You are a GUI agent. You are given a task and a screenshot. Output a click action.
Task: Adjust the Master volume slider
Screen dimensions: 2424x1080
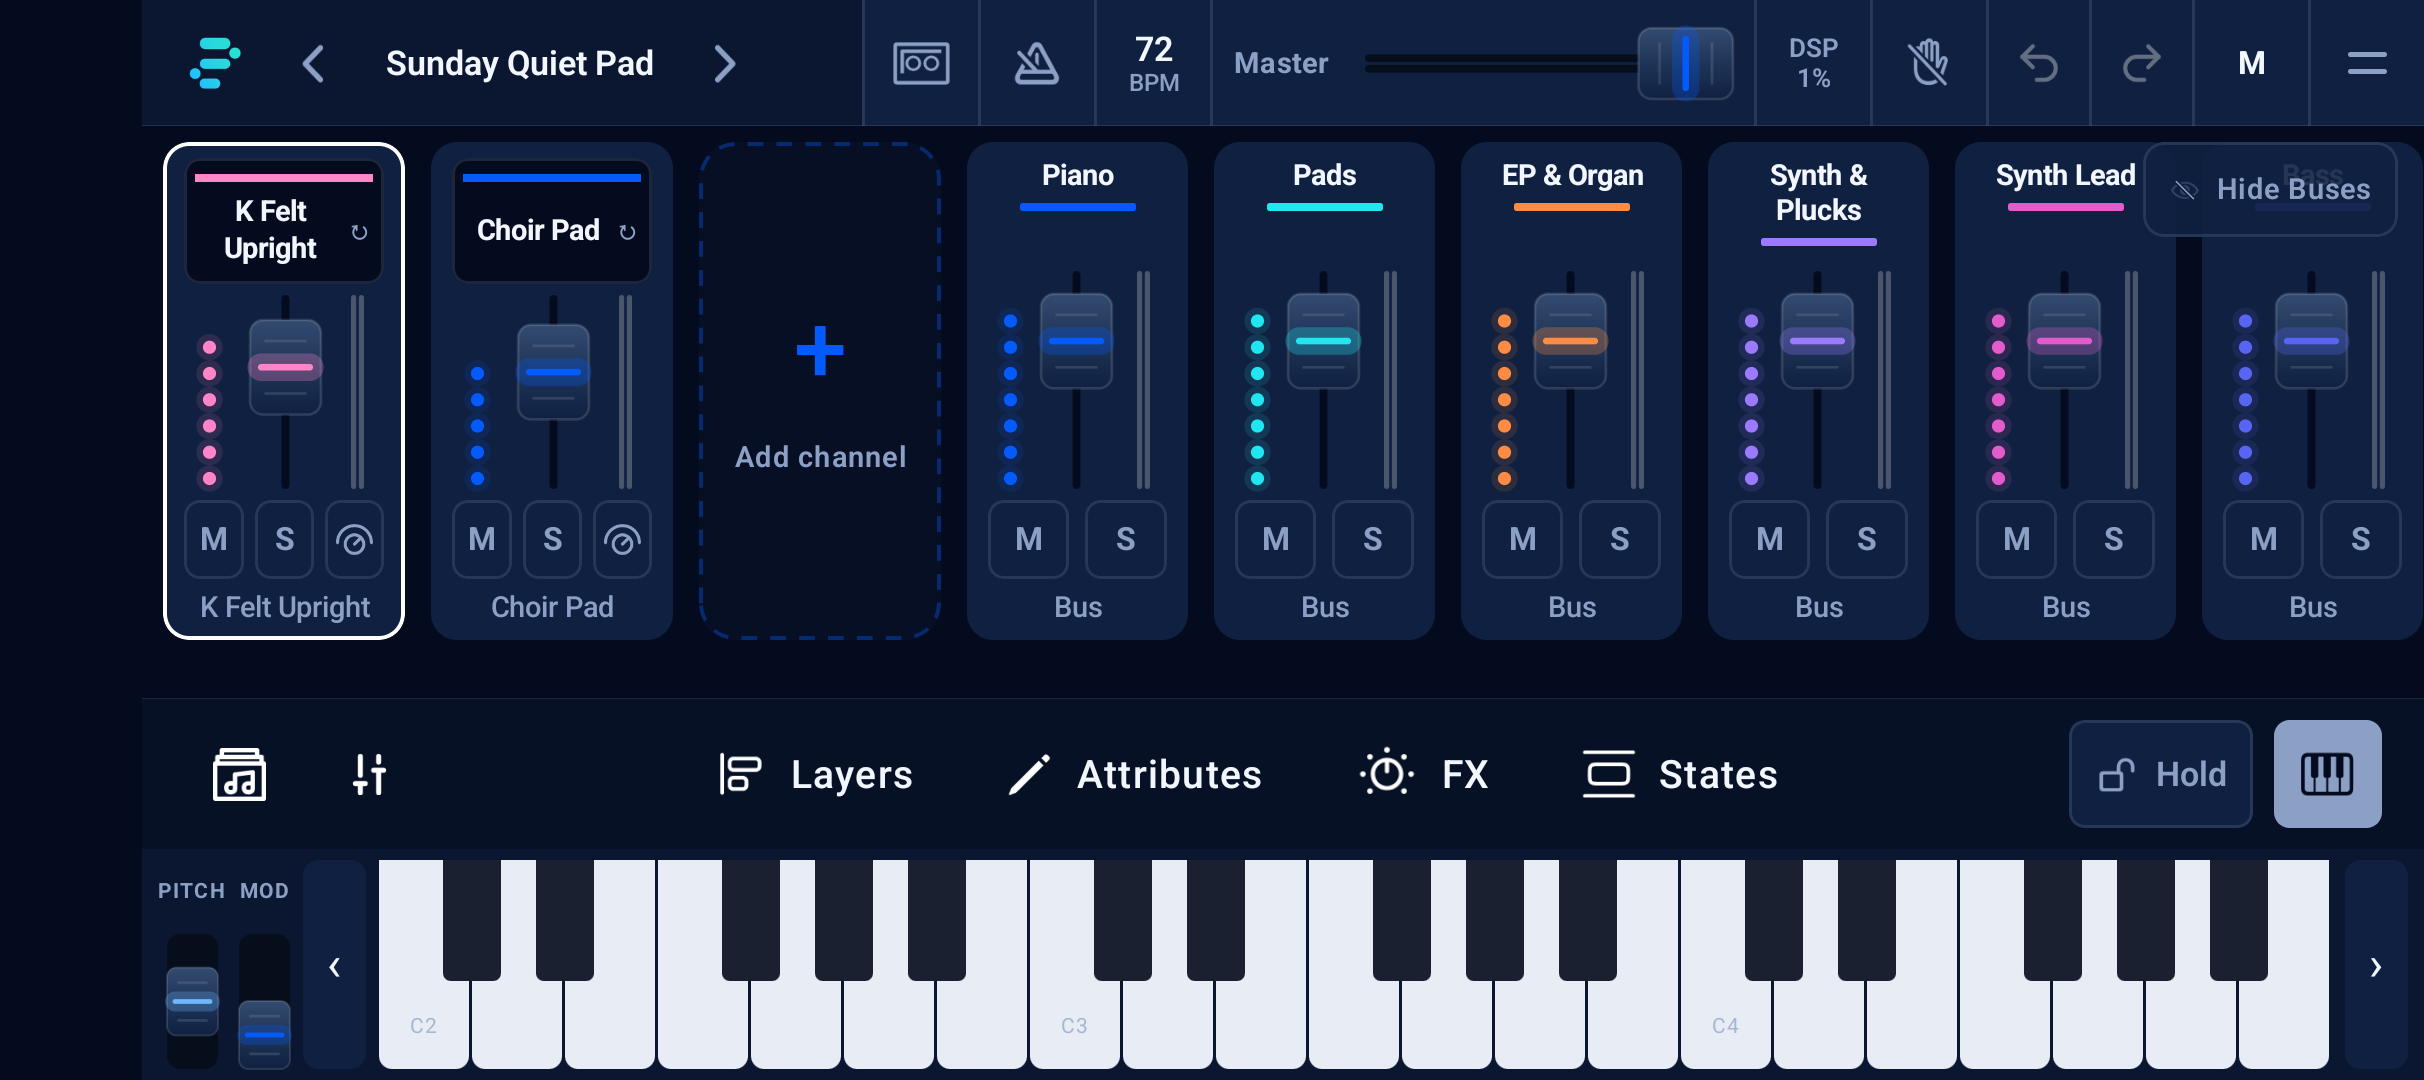coord(1685,63)
